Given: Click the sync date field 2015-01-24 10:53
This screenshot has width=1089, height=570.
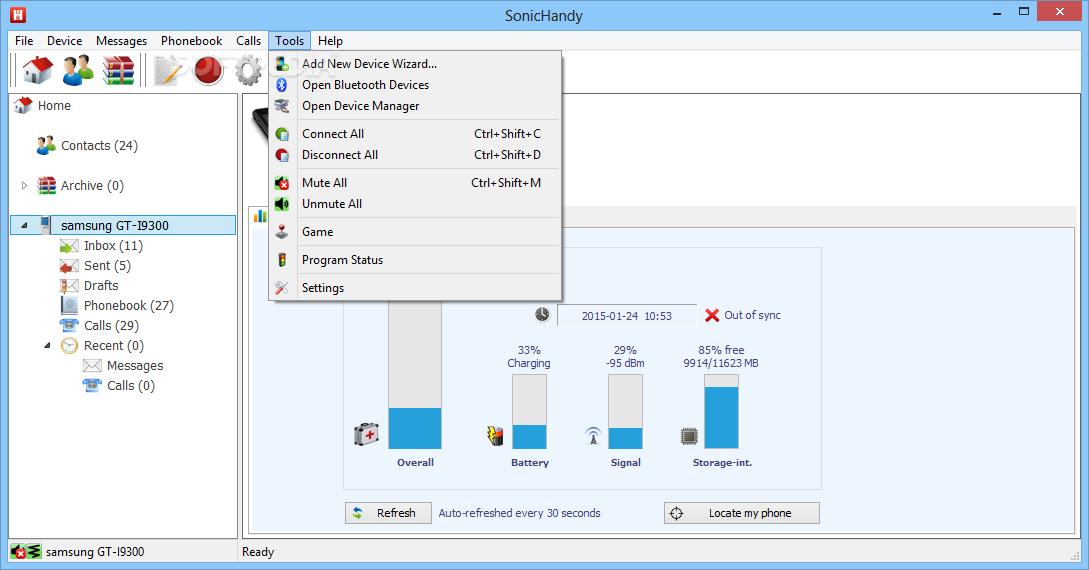Looking at the screenshot, I should pos(626,316).
